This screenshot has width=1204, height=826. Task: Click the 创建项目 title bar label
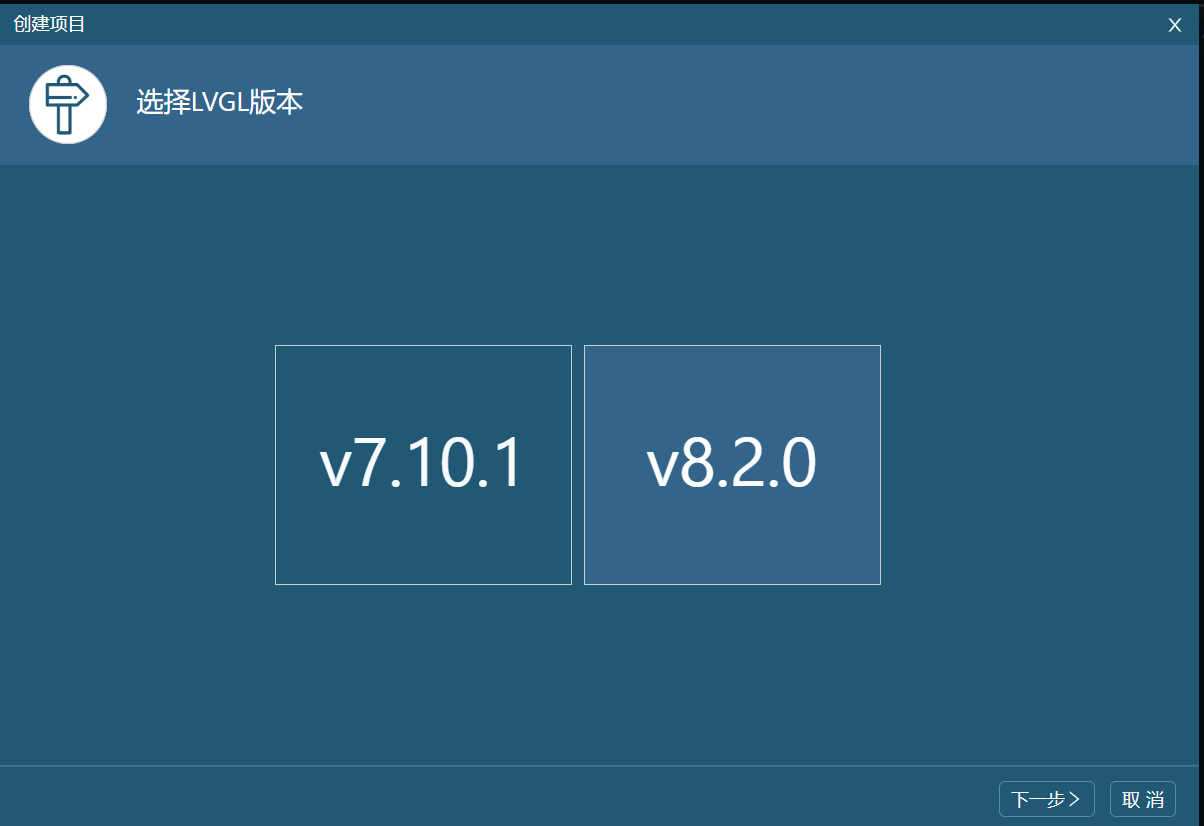pos(47,23)
